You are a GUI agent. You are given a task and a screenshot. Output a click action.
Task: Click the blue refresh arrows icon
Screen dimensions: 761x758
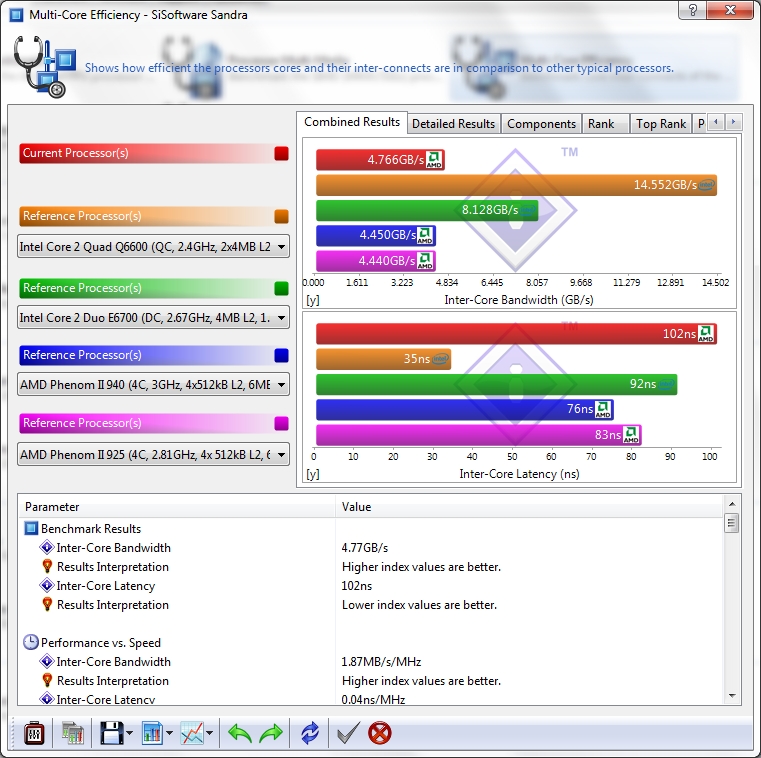[310, 733]
